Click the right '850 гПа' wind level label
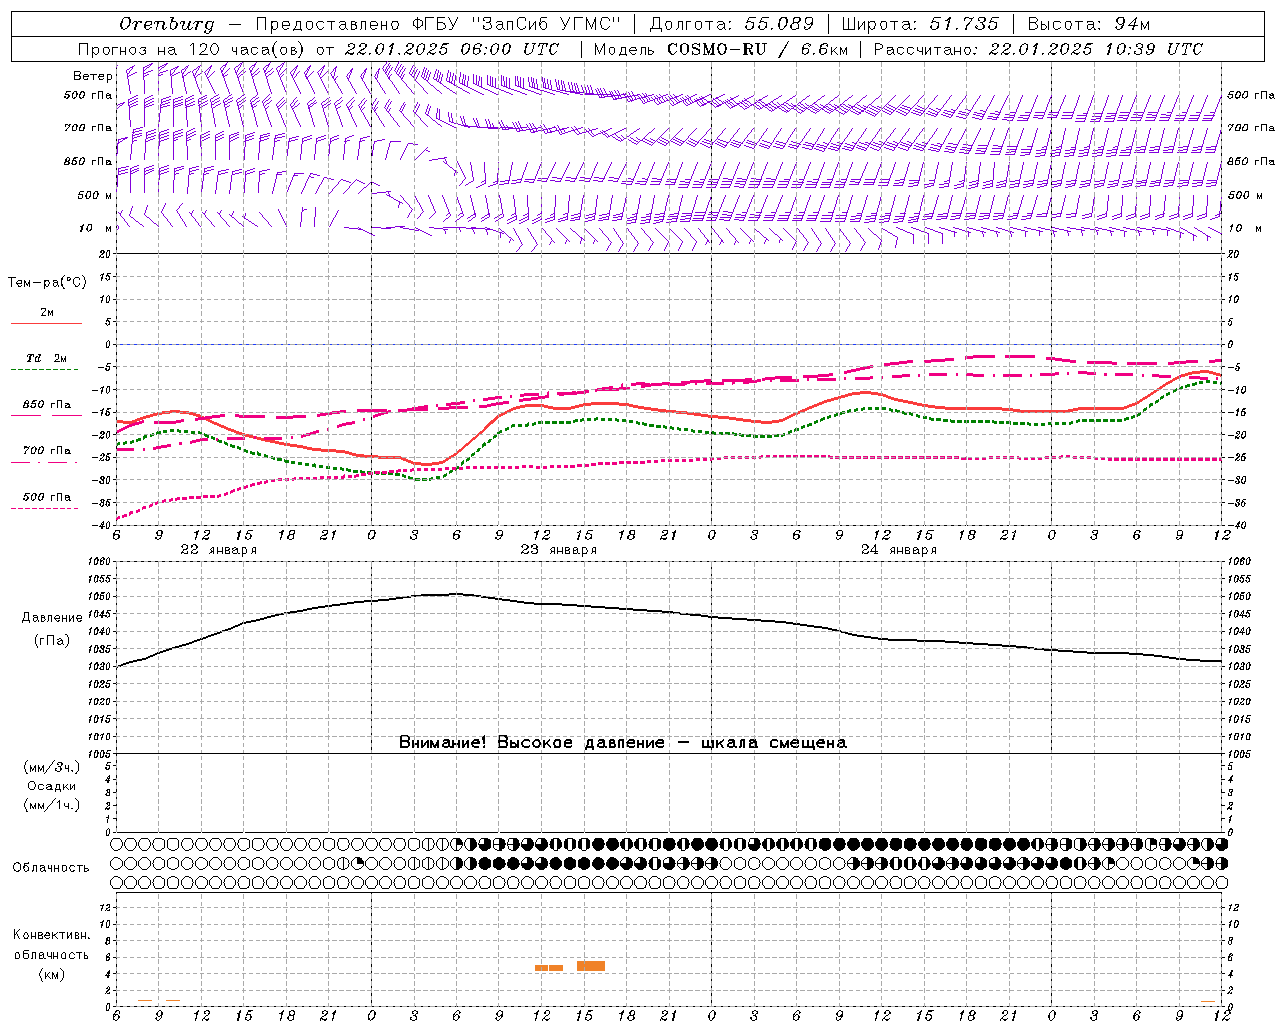This screenshot has width=1280, height=1024. [x=1251, y=161]
